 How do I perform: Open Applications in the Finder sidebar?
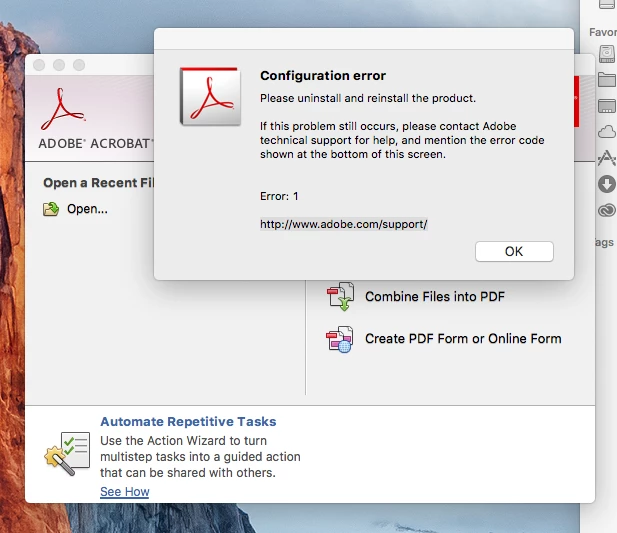coord(607,158)
